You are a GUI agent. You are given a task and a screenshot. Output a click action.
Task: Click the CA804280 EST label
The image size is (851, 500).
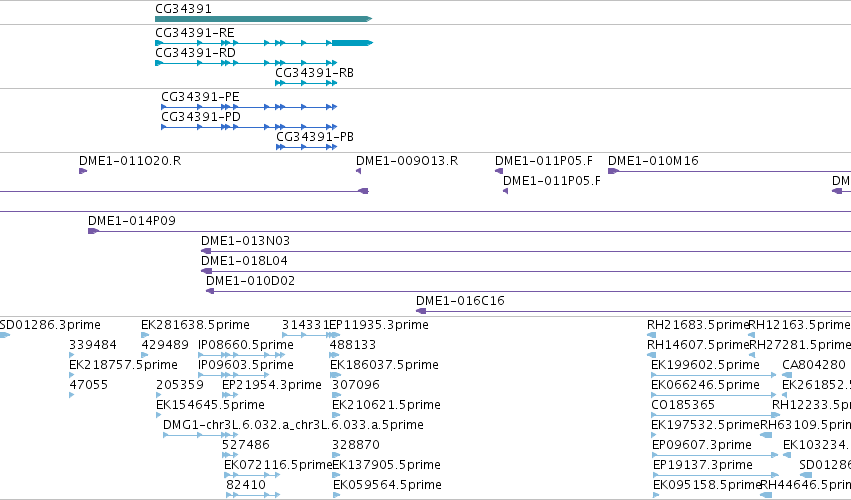pos(814,365)
